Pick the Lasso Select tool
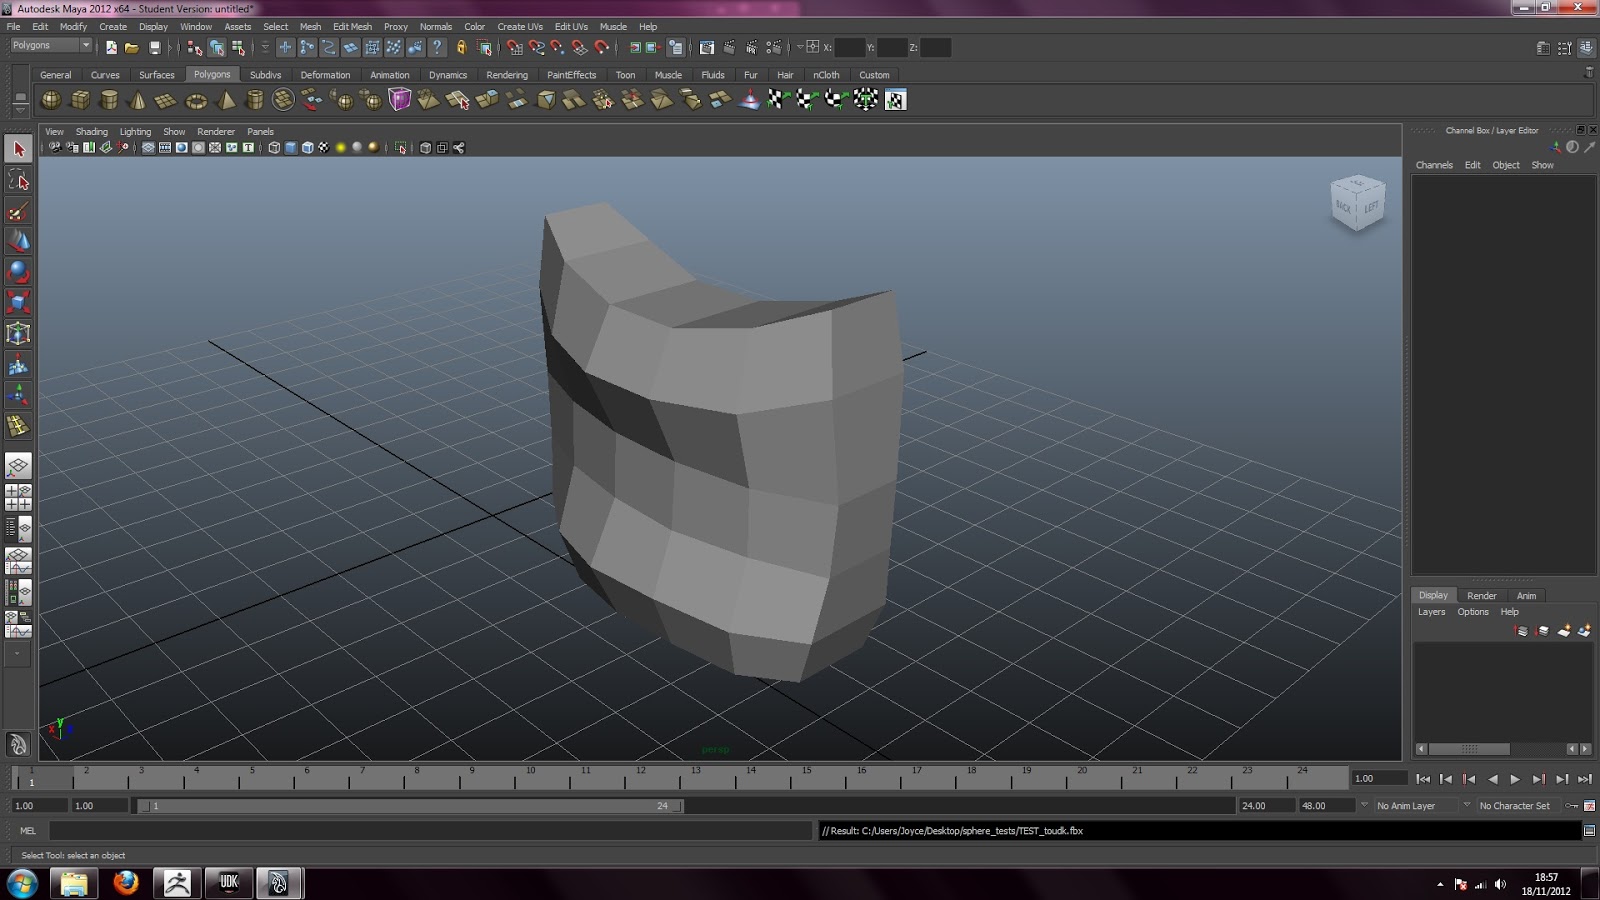The image size is (1600, 900). pos(18,180)
